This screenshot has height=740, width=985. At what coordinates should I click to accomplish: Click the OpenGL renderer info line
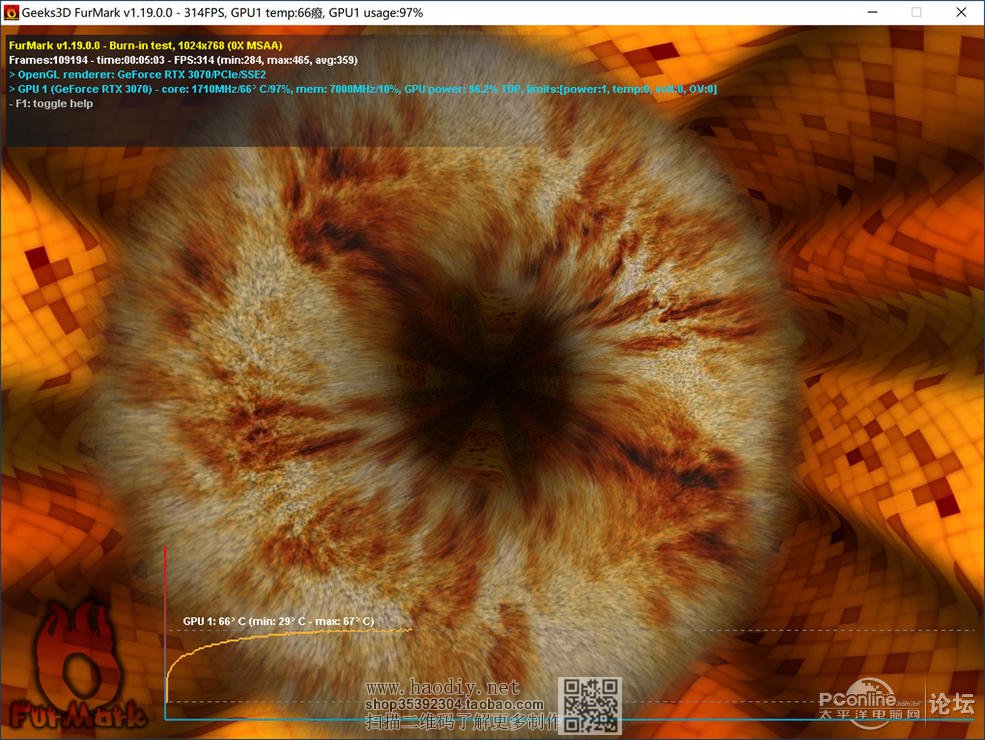point(137,75)
